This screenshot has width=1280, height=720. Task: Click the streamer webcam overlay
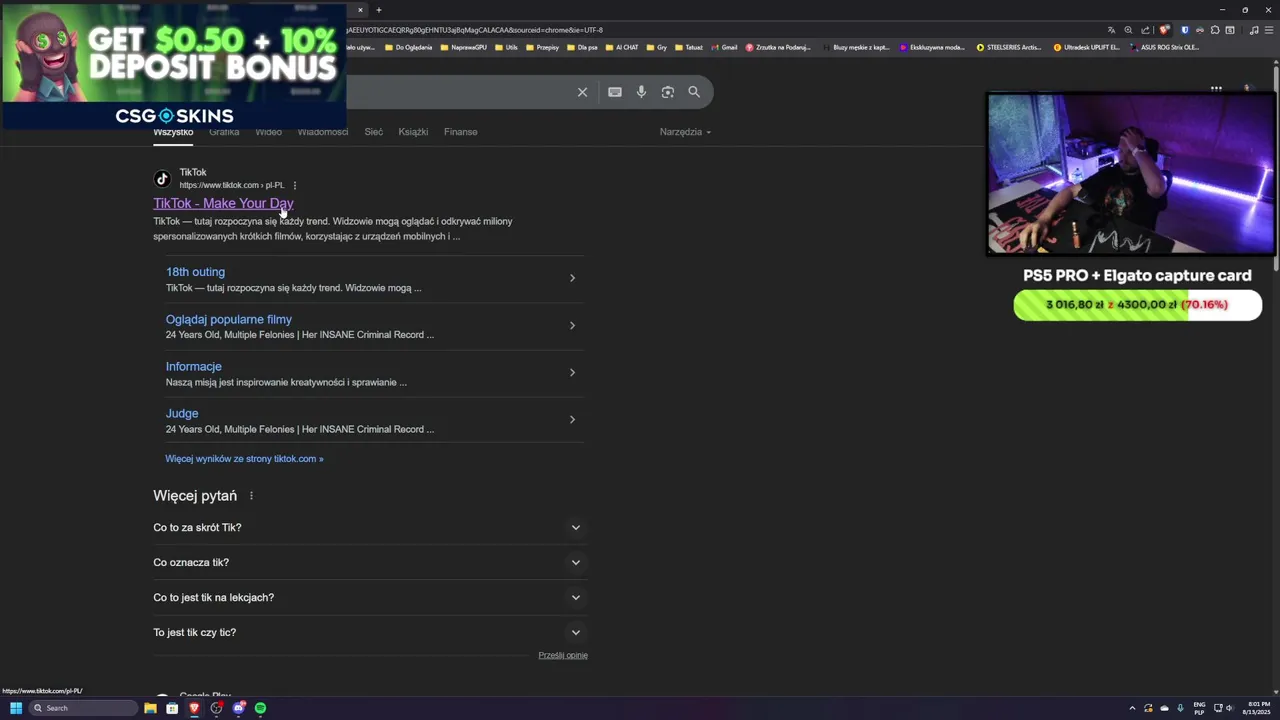[x=1131, y=174]
